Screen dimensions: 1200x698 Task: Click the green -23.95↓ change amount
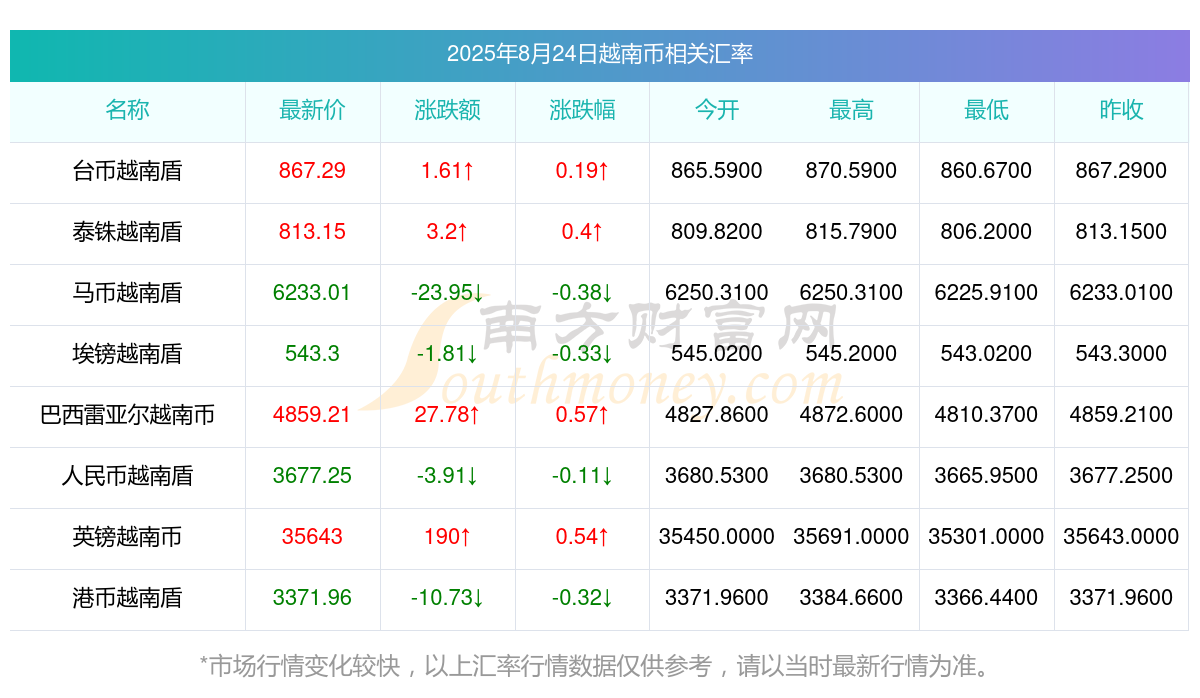click(x=447, y=293)
